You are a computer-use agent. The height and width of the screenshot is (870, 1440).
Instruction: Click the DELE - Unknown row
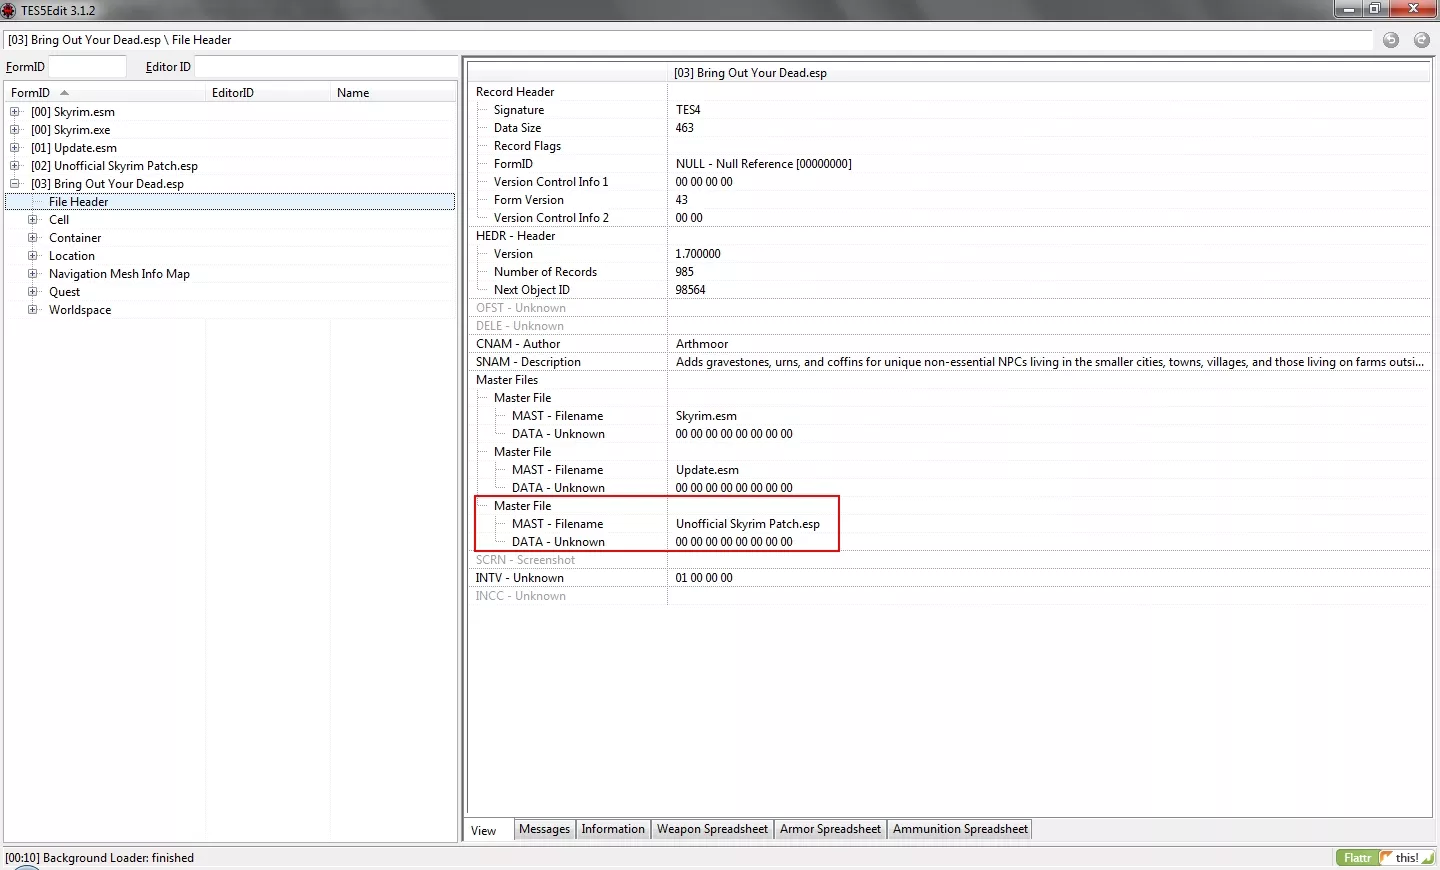[950, 326]
